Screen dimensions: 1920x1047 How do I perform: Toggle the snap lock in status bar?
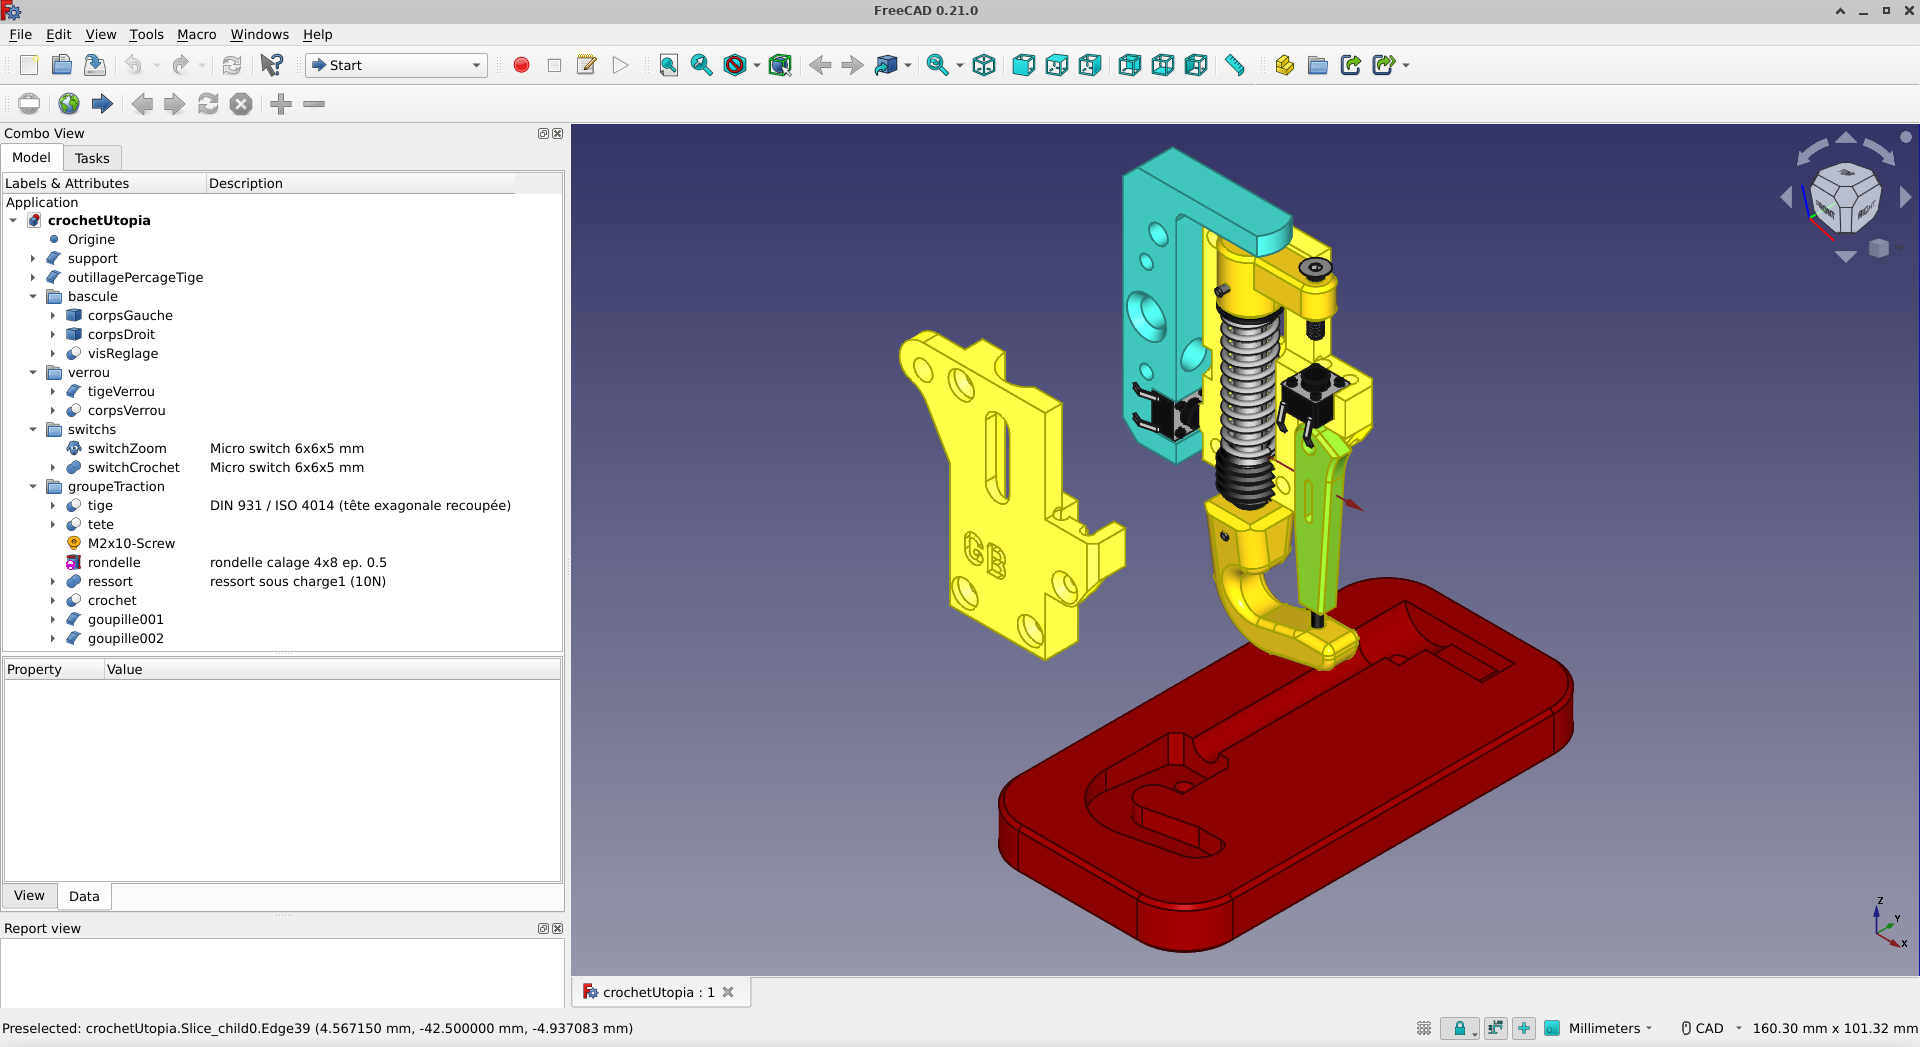point(1460,1028)
